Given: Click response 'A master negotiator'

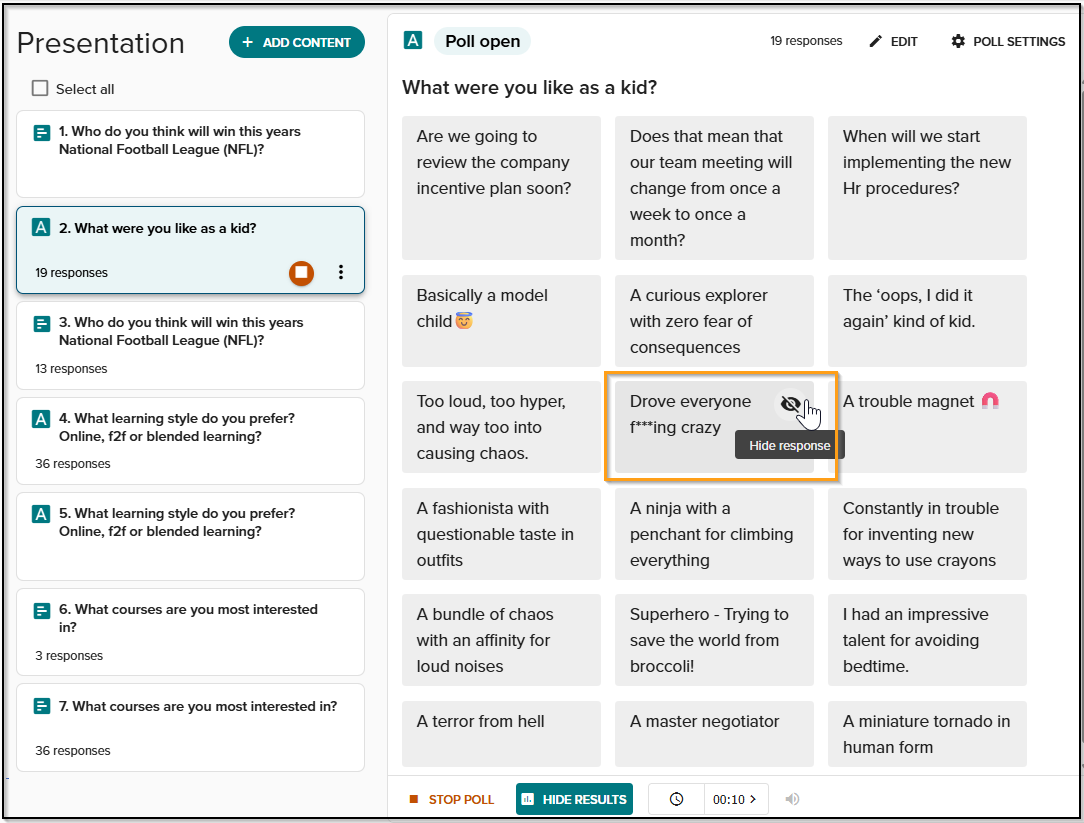Looking at the screenshot, I should click(714, 734).
